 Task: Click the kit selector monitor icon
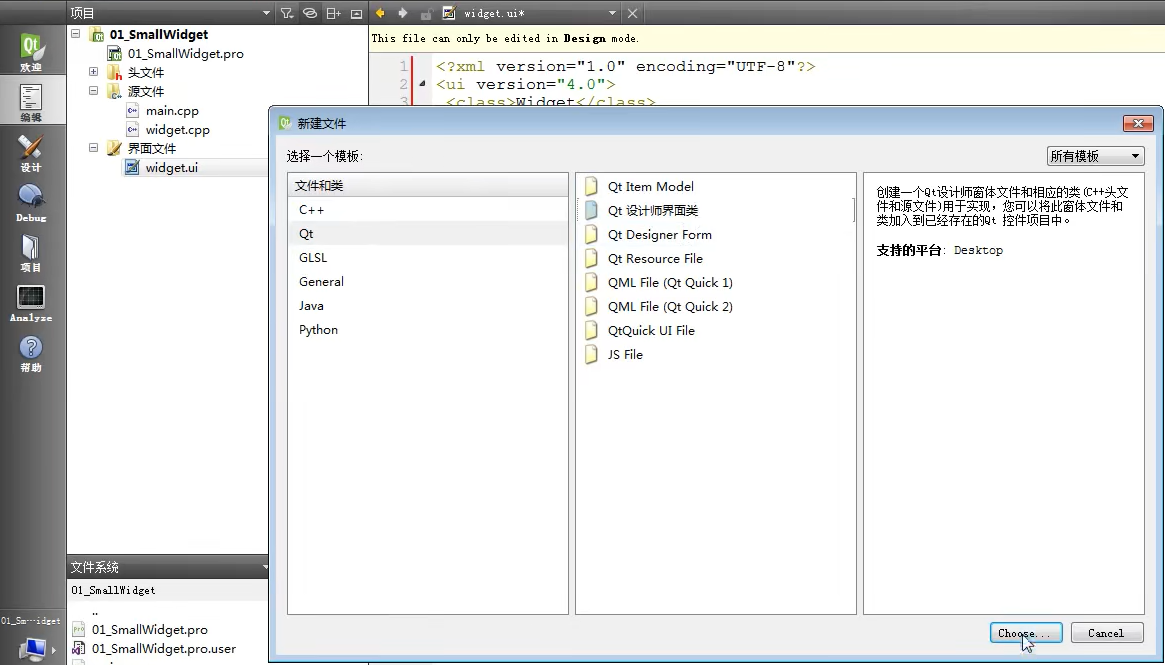click(34, 649)
